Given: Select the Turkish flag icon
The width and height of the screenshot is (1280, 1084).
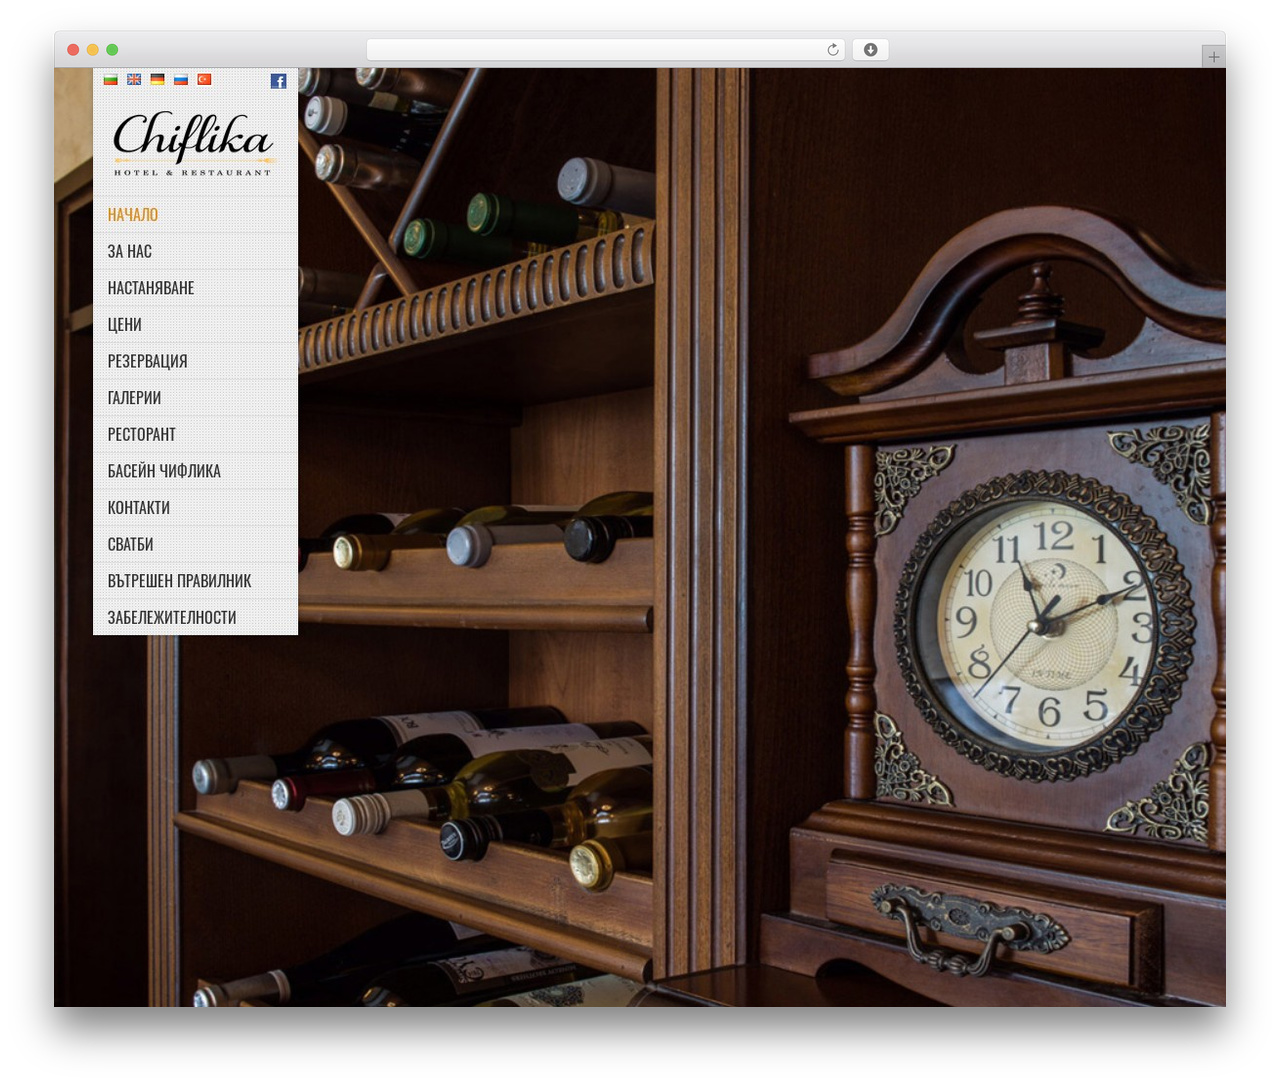Looking at the screenshot, I should click(204, 79).
